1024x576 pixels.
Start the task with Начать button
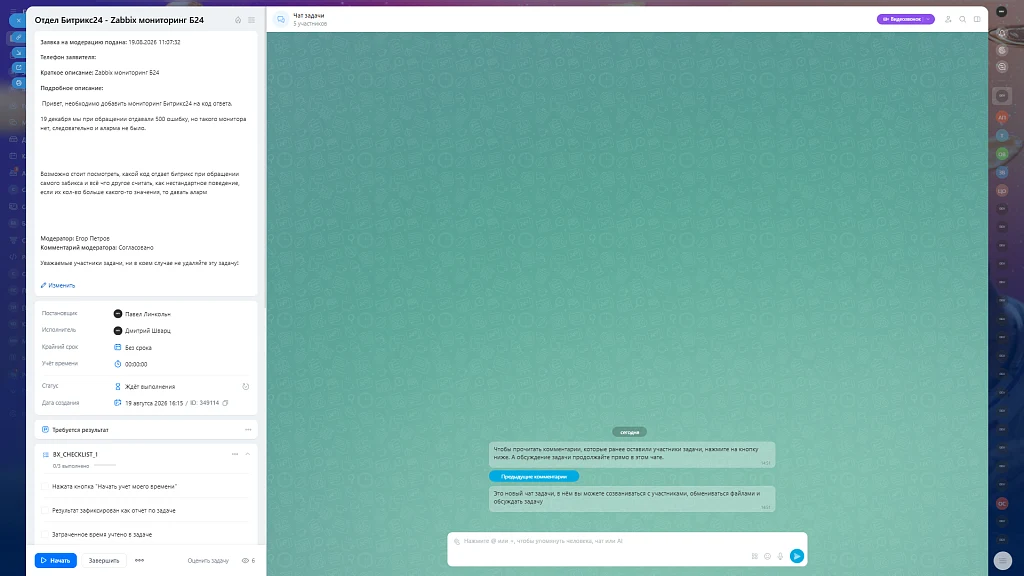(56, 560)
